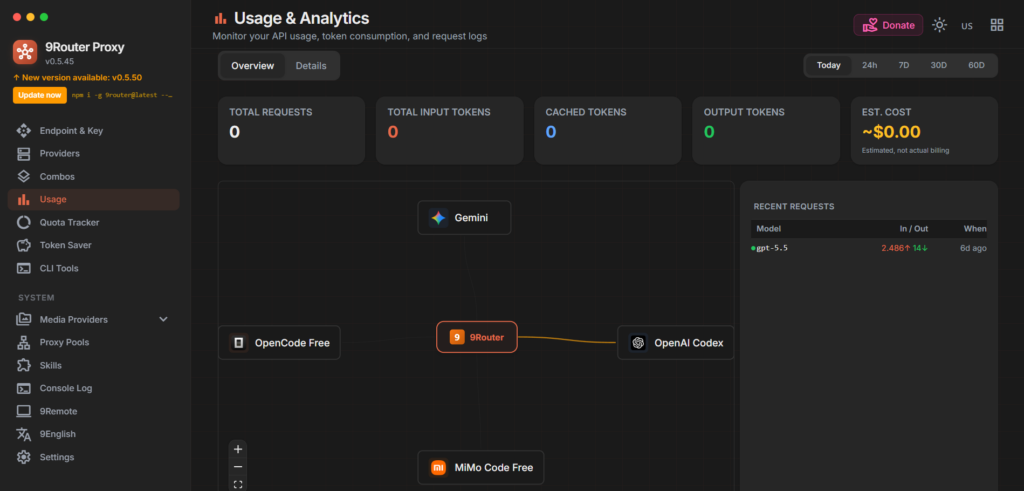This screenshot has height=491, width=1024.
Task: Click the OpenAI Codex logo icon
Action: coord(638,343)
